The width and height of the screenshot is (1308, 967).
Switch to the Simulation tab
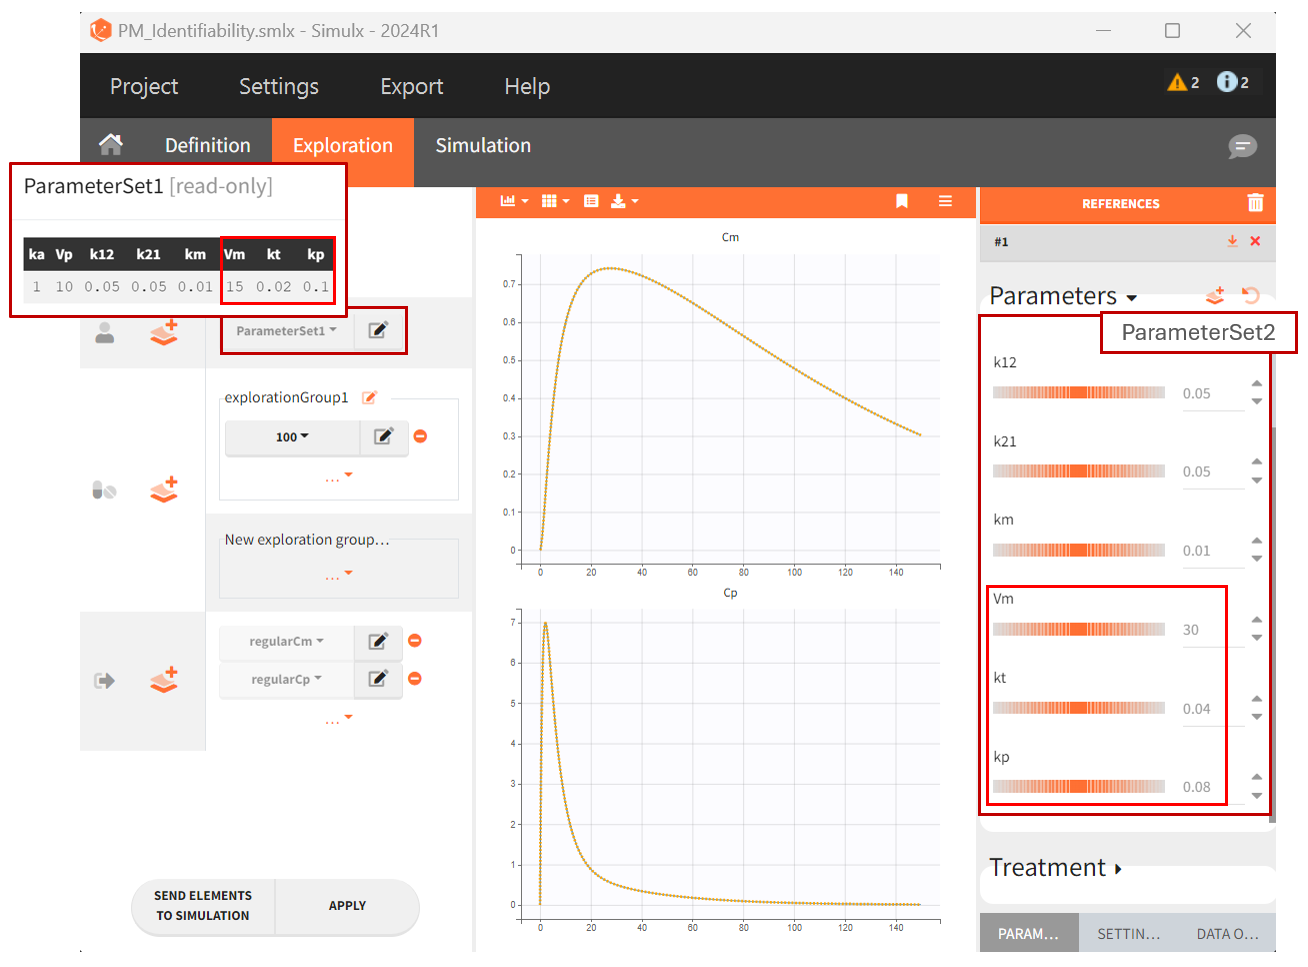coord(483,145)
